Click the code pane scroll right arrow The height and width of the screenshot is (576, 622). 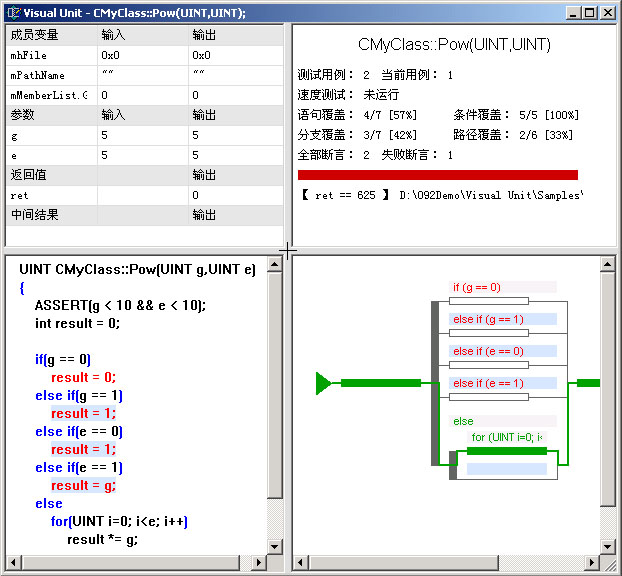point(259,562)
